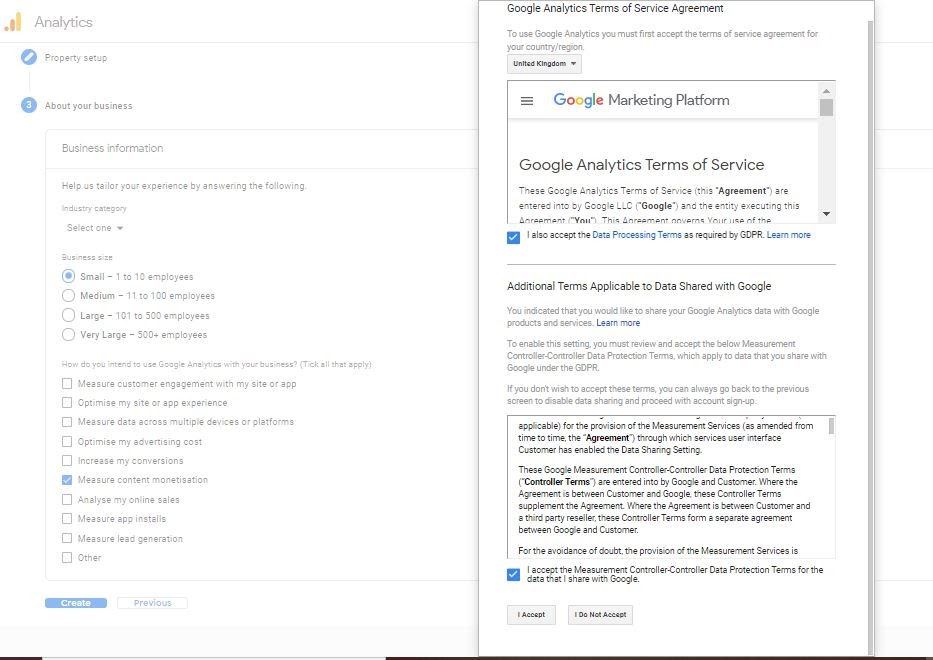Screen dimensions: 933x660
Task: Click Additional Terms Applicable to Data heading
Action: point(639,286)
